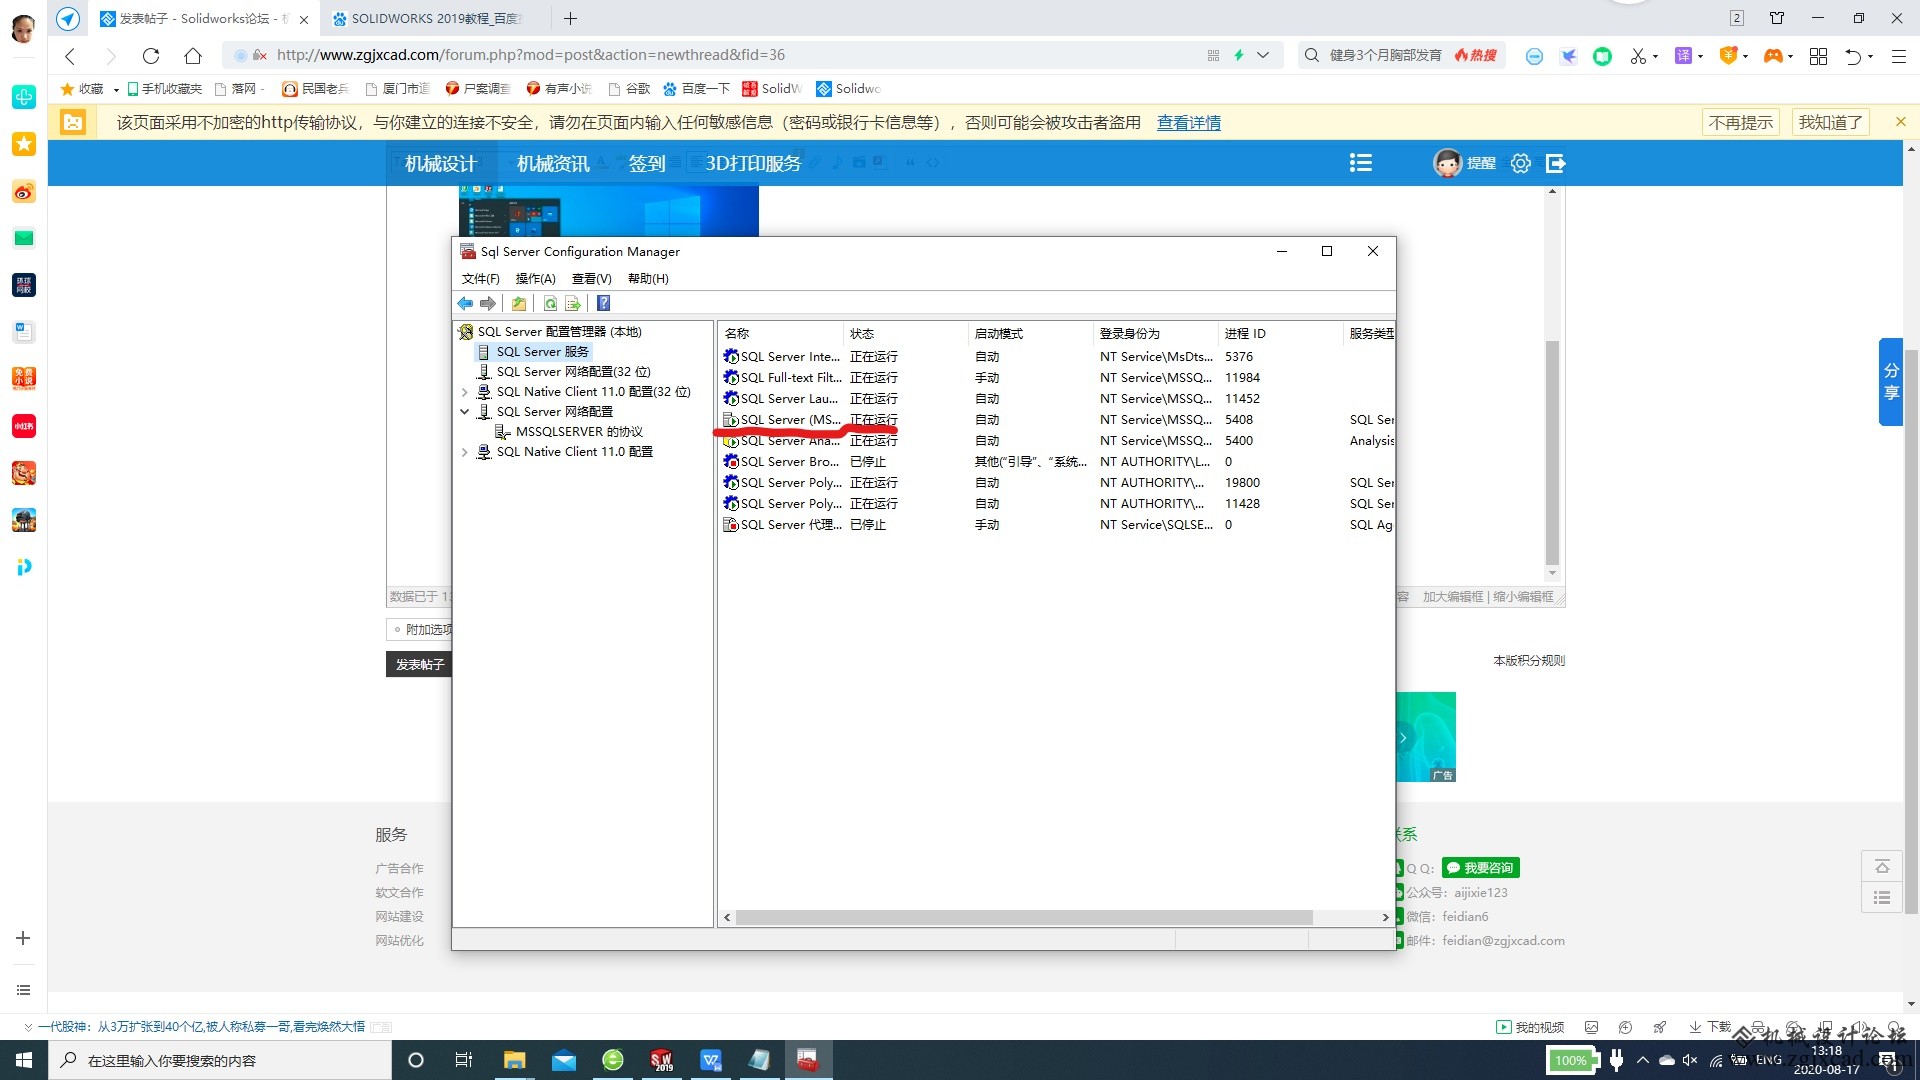This screenshot has height=1080, width=1920.
Task: Click the Export list toolbar icon
Action: (x=573, y=303)
